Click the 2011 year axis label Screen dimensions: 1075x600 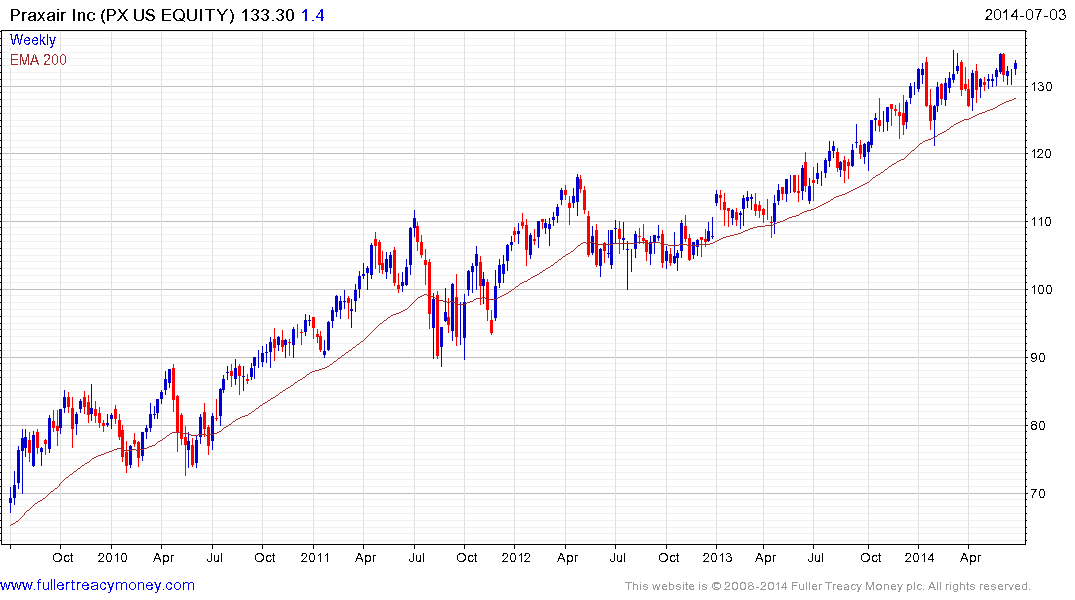315,557
